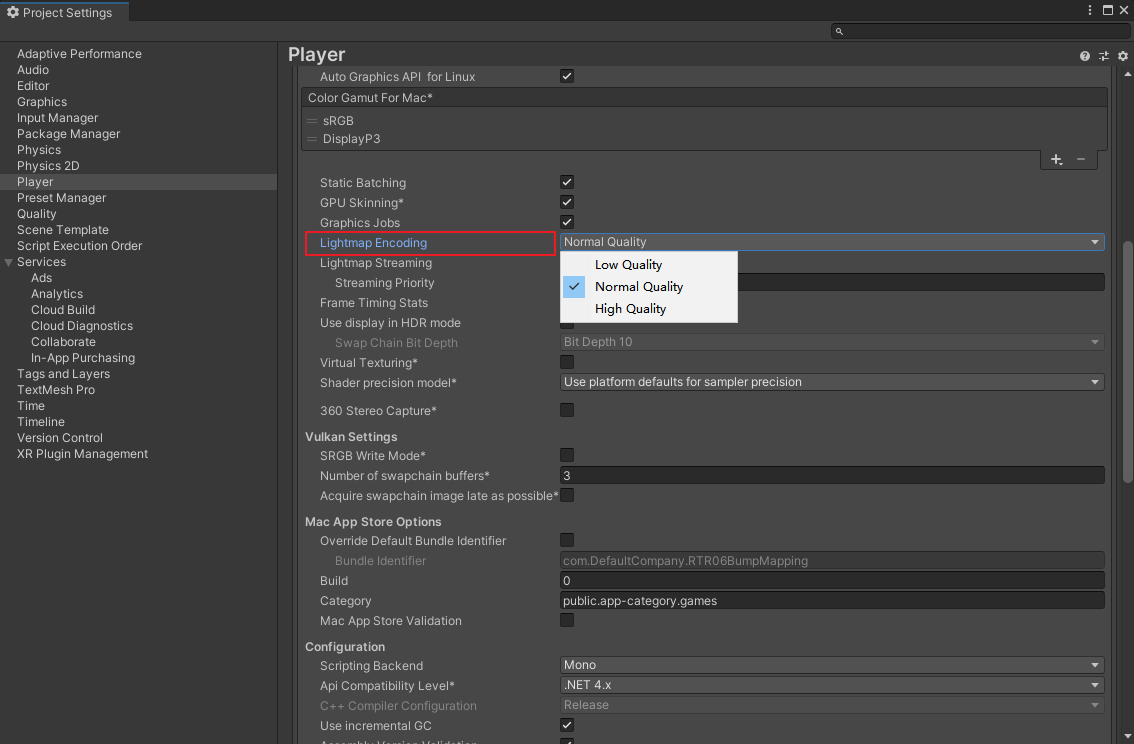Open C++ Compiler Configuration dropdown
This screenshot has height=744, width=1134.
tap(832, 705)
